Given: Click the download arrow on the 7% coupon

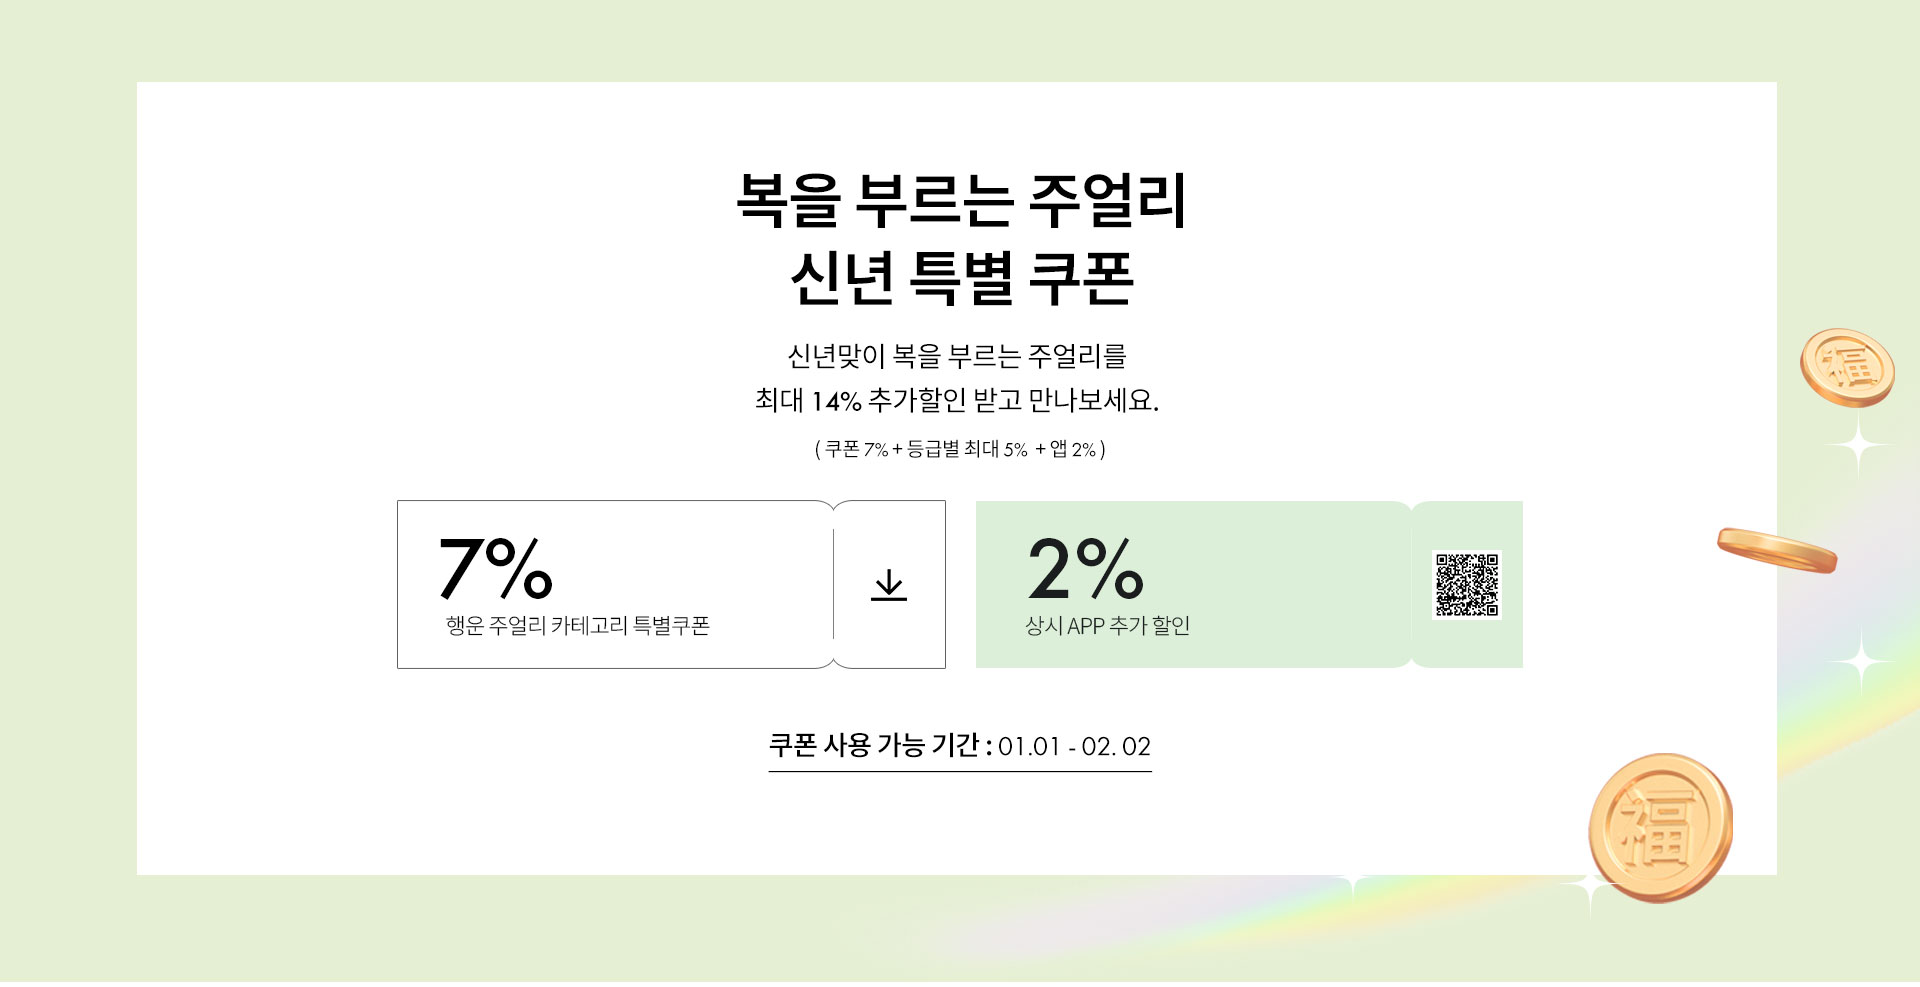Looking at the screenshot, I should click(x=888, y=585).
